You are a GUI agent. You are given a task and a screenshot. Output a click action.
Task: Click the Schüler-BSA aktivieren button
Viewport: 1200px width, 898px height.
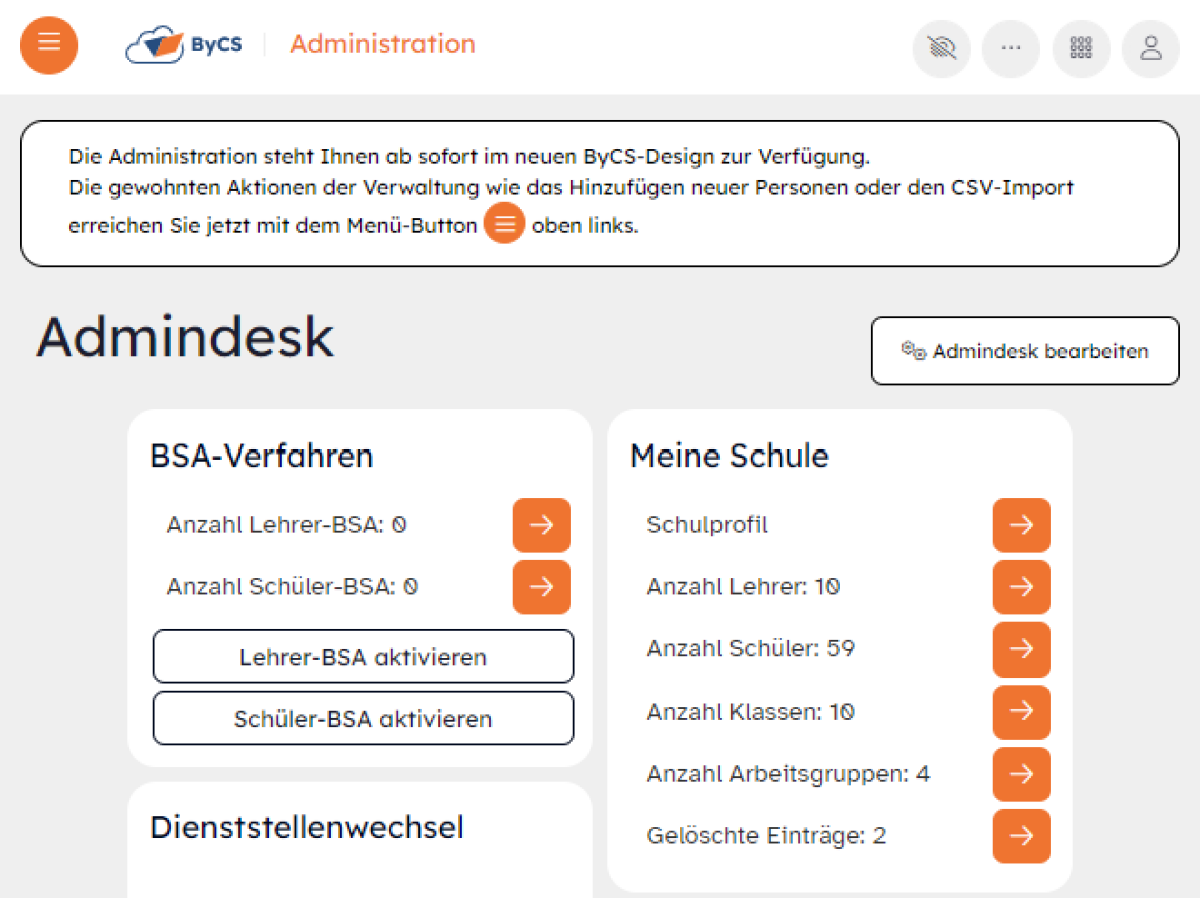[x=363, y=719]
